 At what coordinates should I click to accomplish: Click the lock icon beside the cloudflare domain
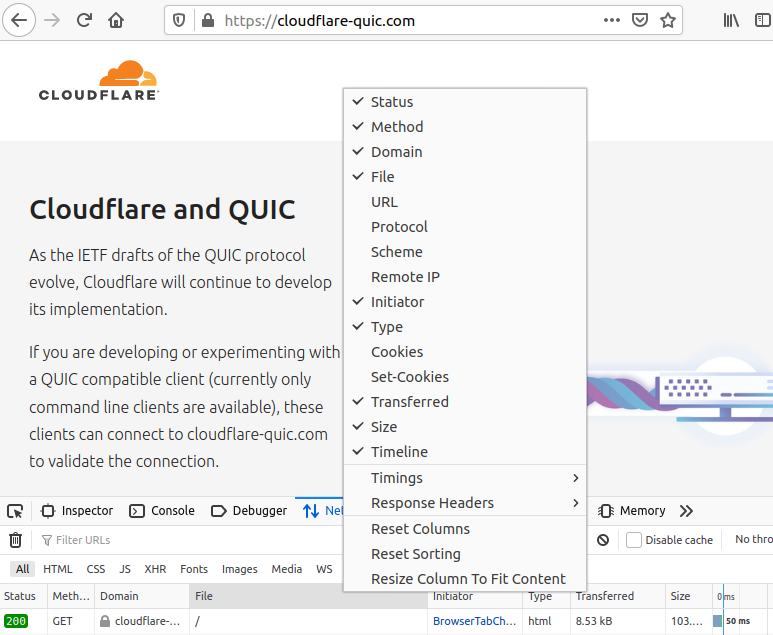pos(105,621)
